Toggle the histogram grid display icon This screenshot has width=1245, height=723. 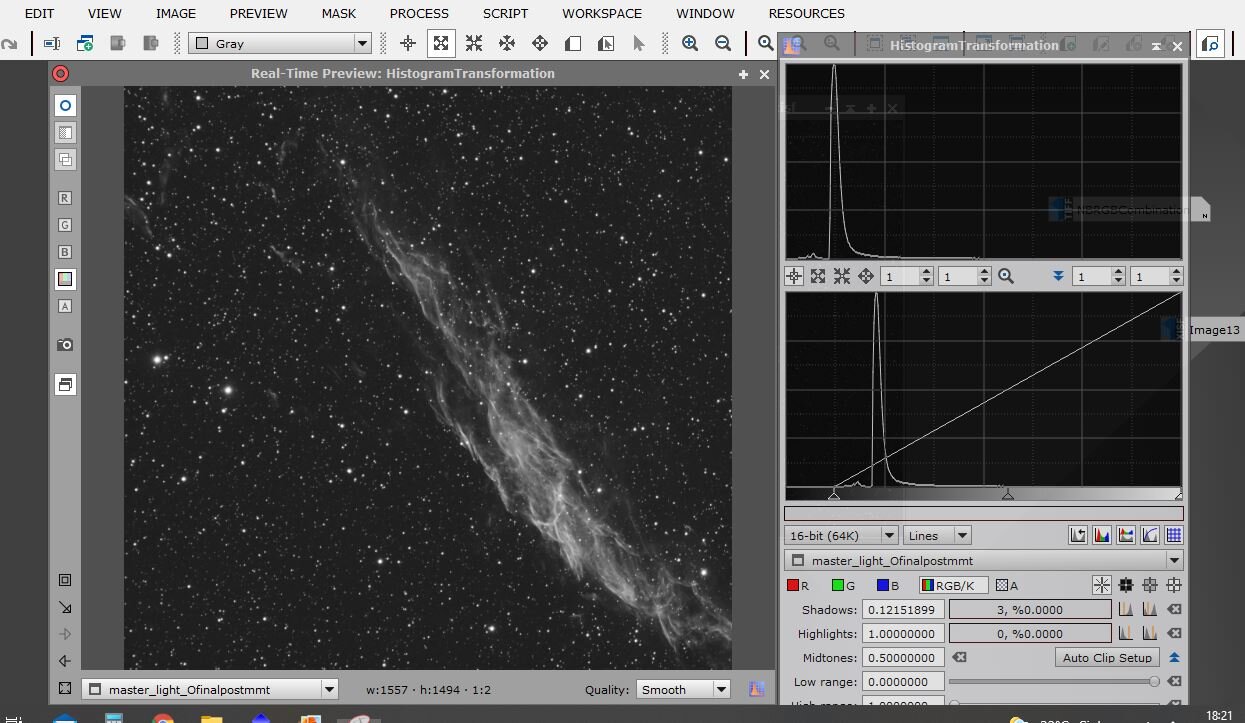point(1174,535)
